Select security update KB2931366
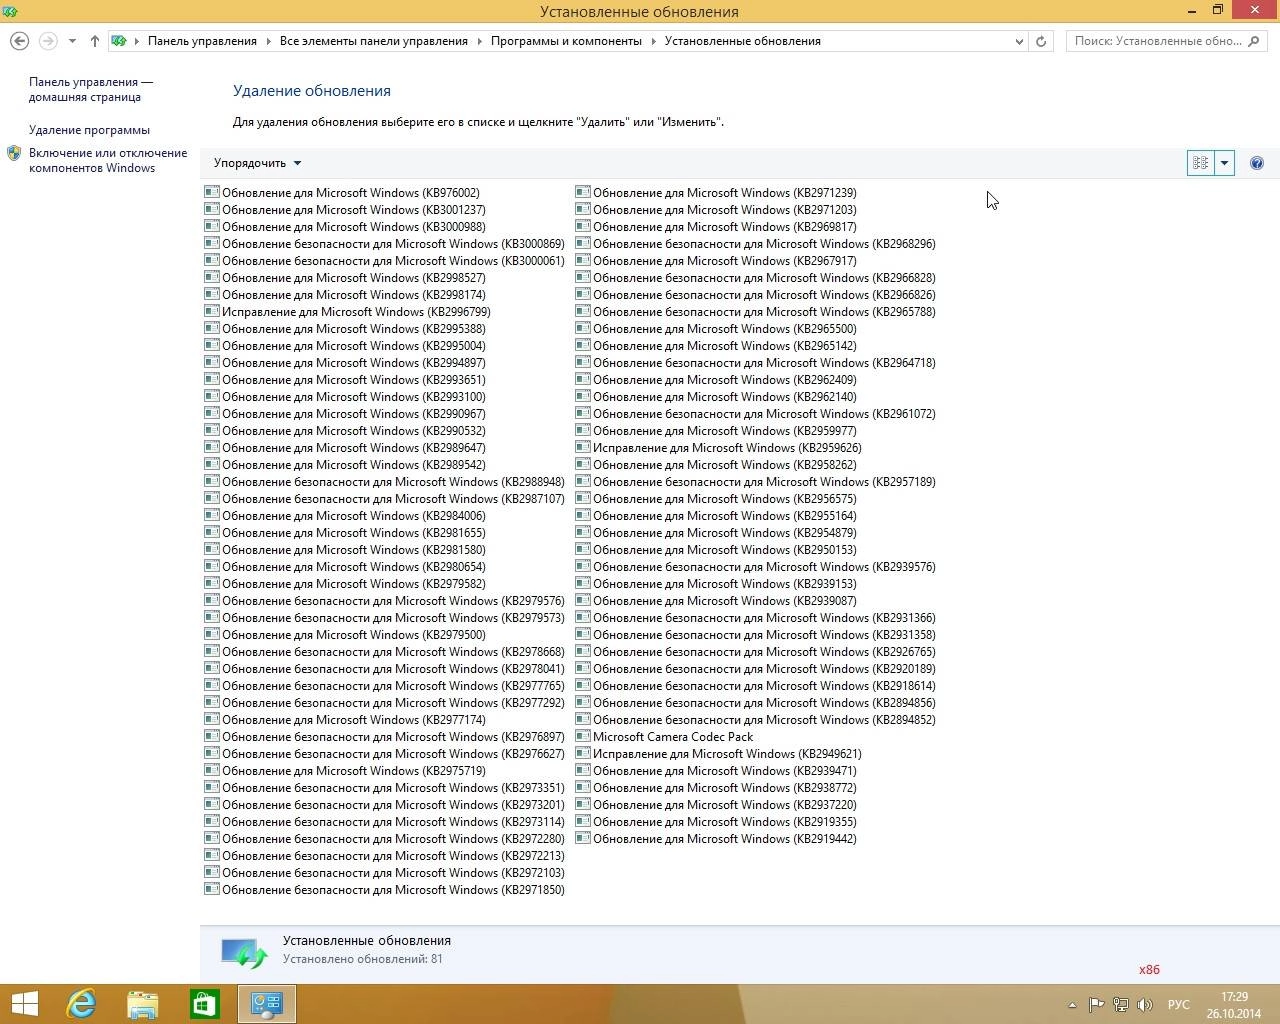Viewport: 1280px width, 1024px height. [755, 618]
